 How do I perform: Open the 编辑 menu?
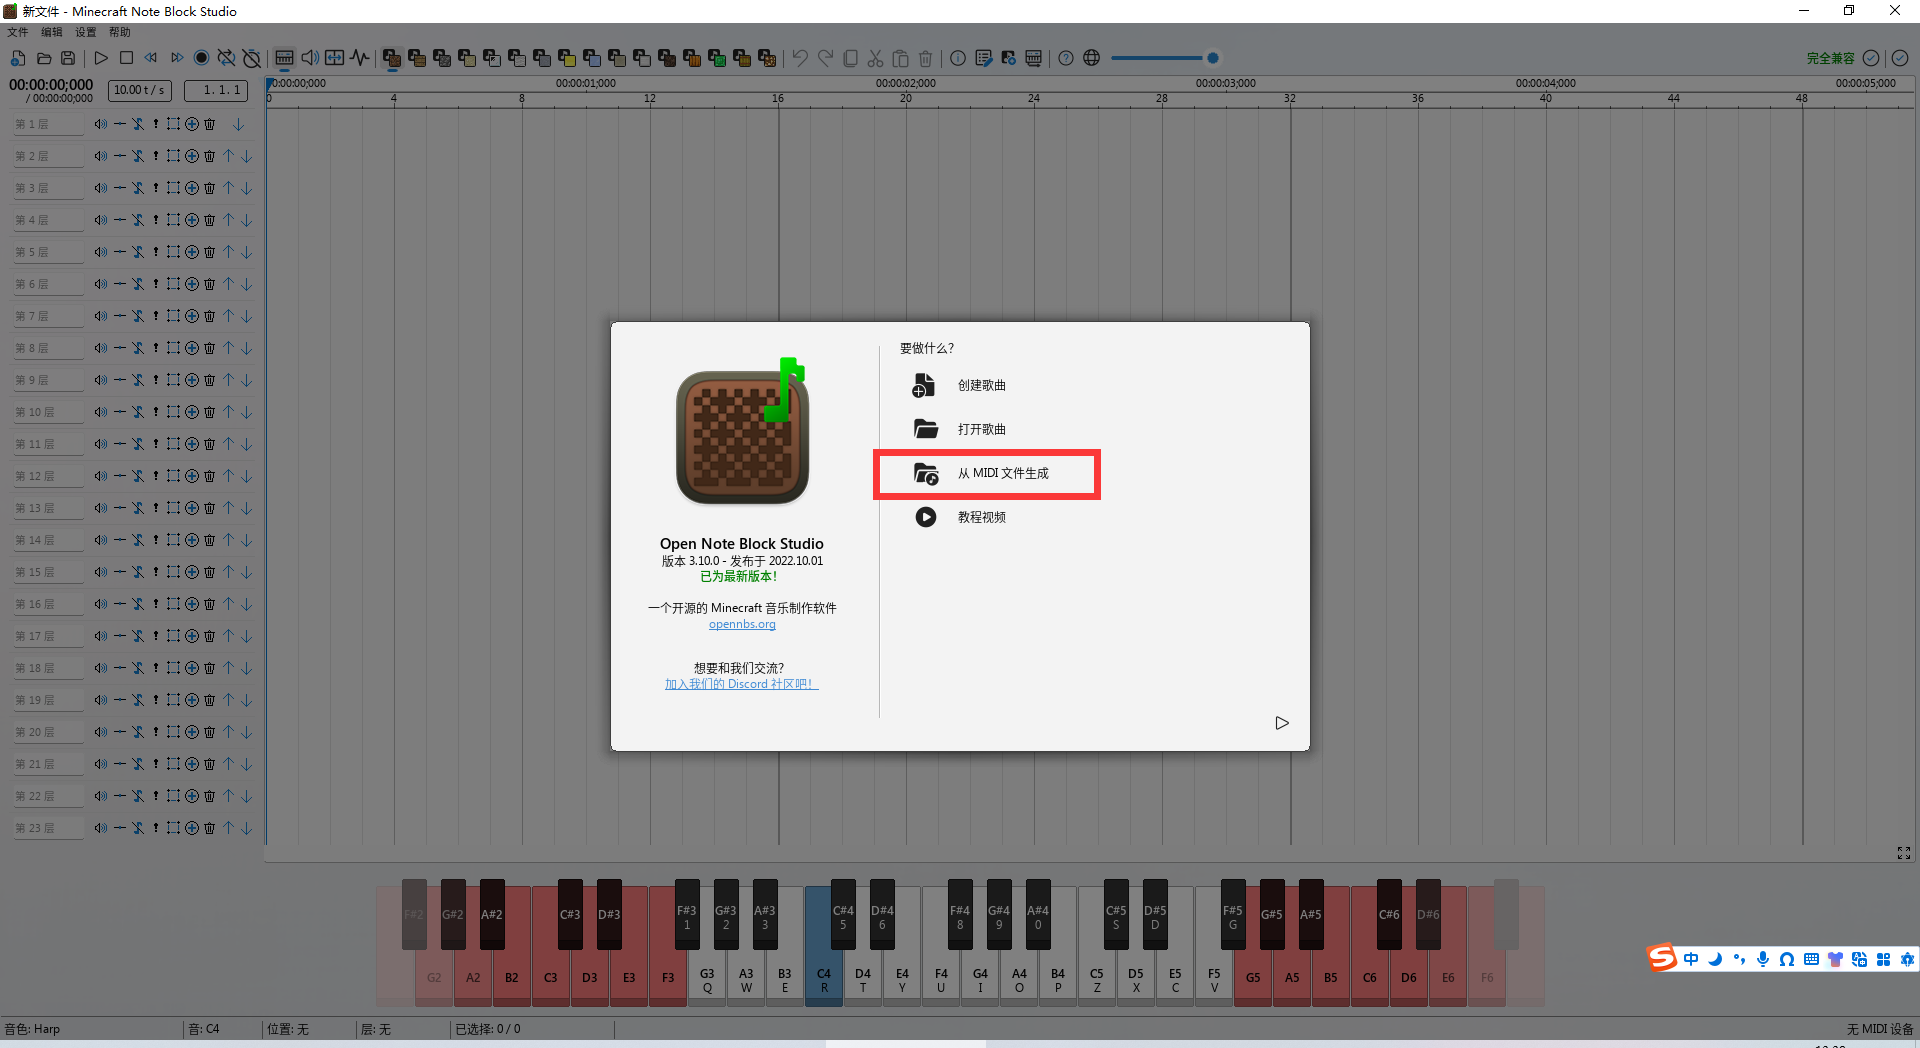[x=52, y=32]
